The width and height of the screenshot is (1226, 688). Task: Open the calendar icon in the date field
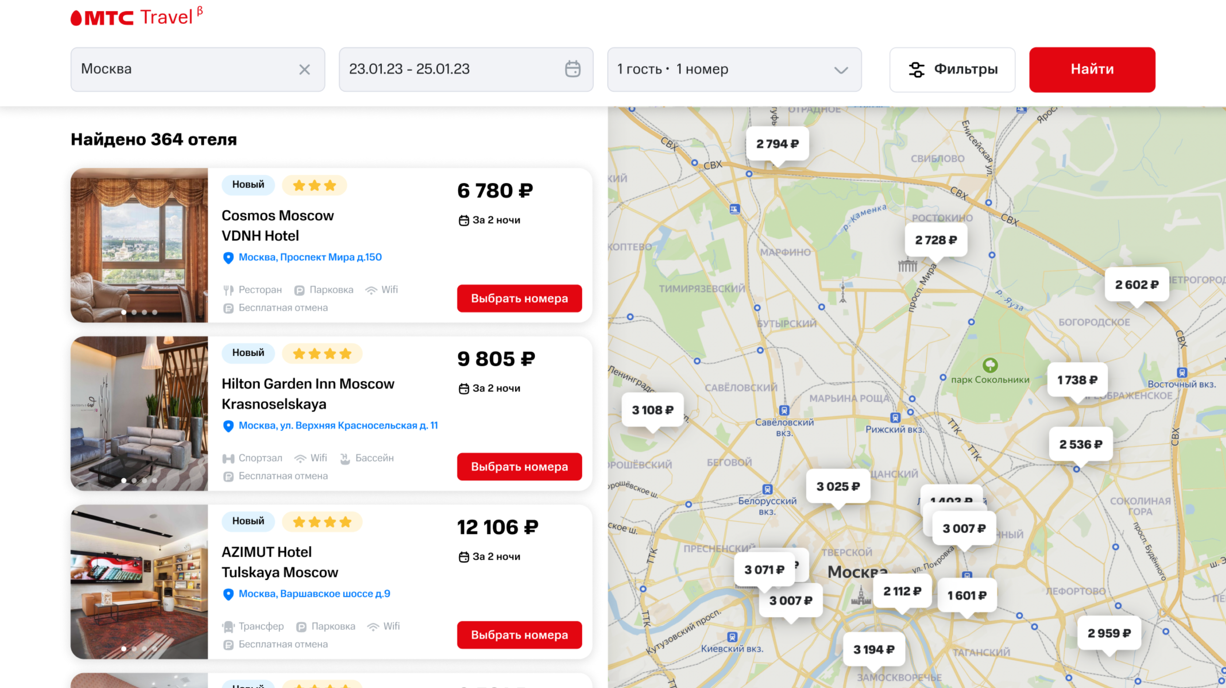point(573,69)
